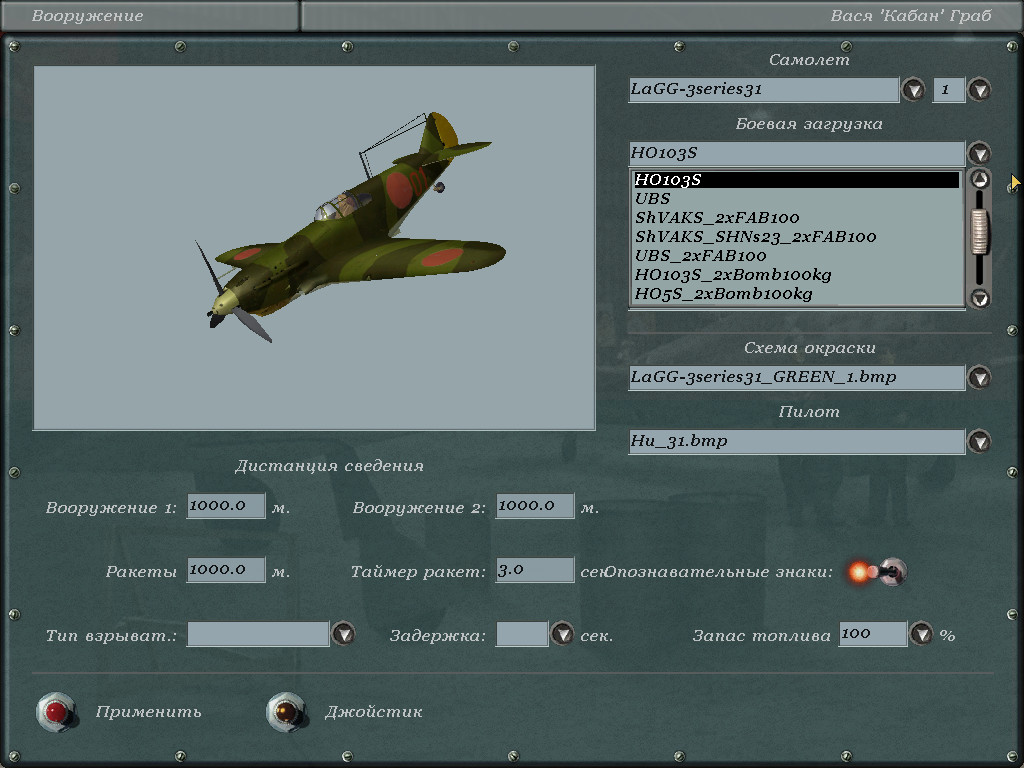This screenshot has height=768, width=1024.
Task: Click the Задержка value field
Action: [522, 633]
